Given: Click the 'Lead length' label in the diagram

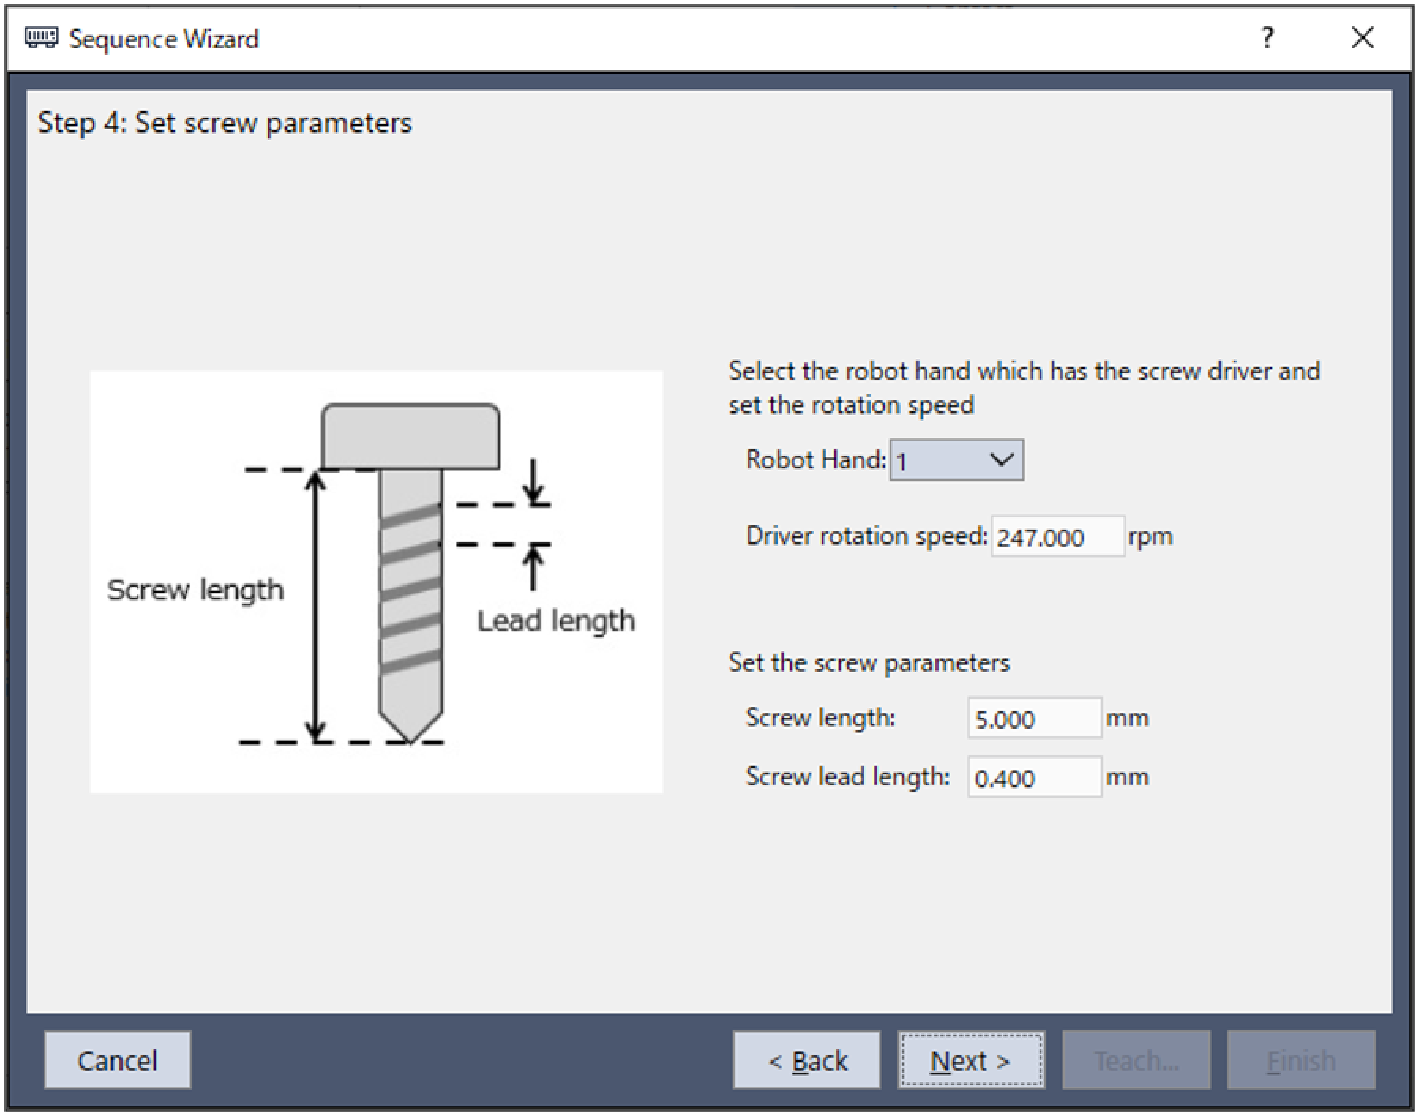Looking at the screenshot, I should click(555, 621).
